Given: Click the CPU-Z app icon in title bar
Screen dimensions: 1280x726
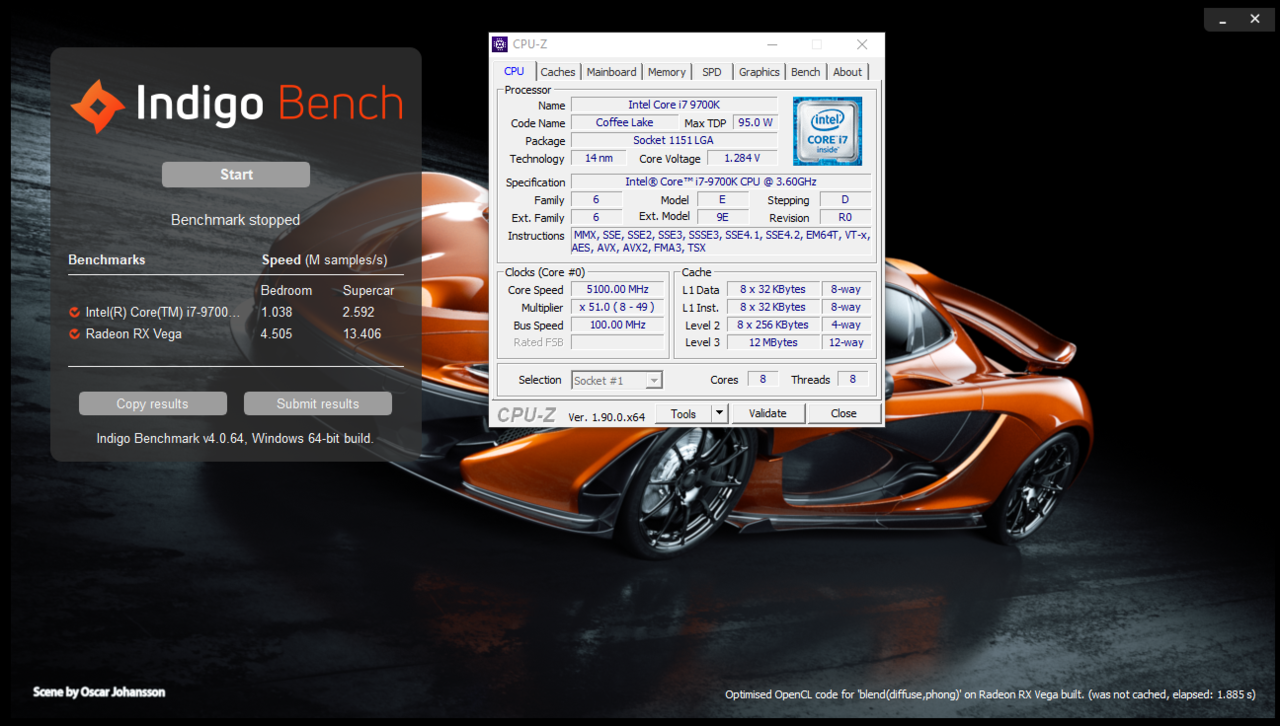Looking at the screenshot, I should click(500, 44).
